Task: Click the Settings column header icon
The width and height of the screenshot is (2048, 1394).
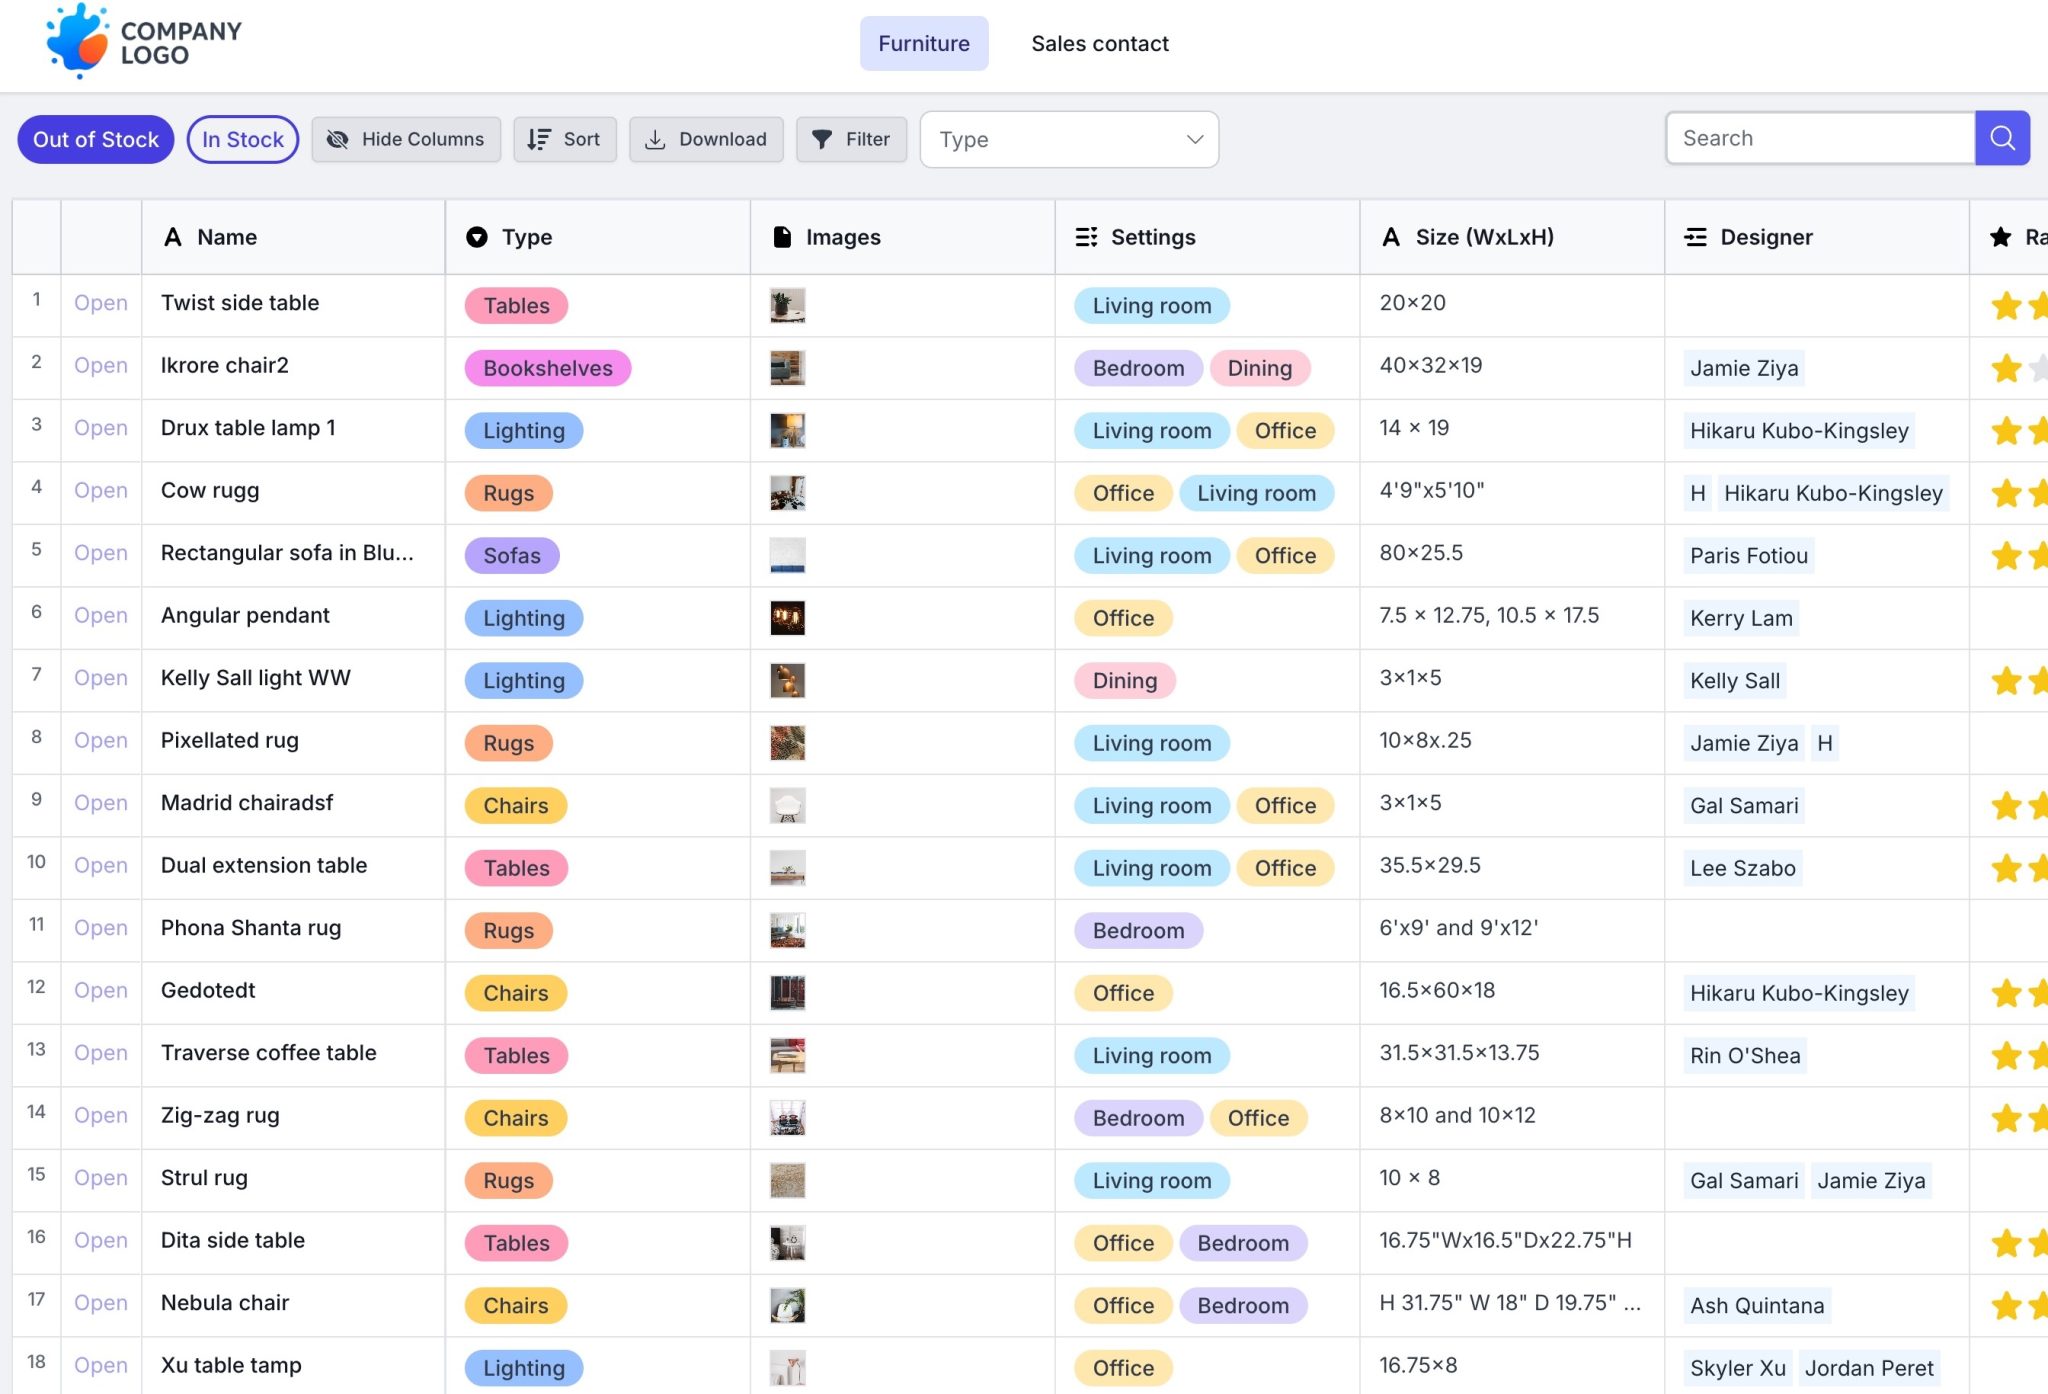Action: click(x=1087, y=237)
